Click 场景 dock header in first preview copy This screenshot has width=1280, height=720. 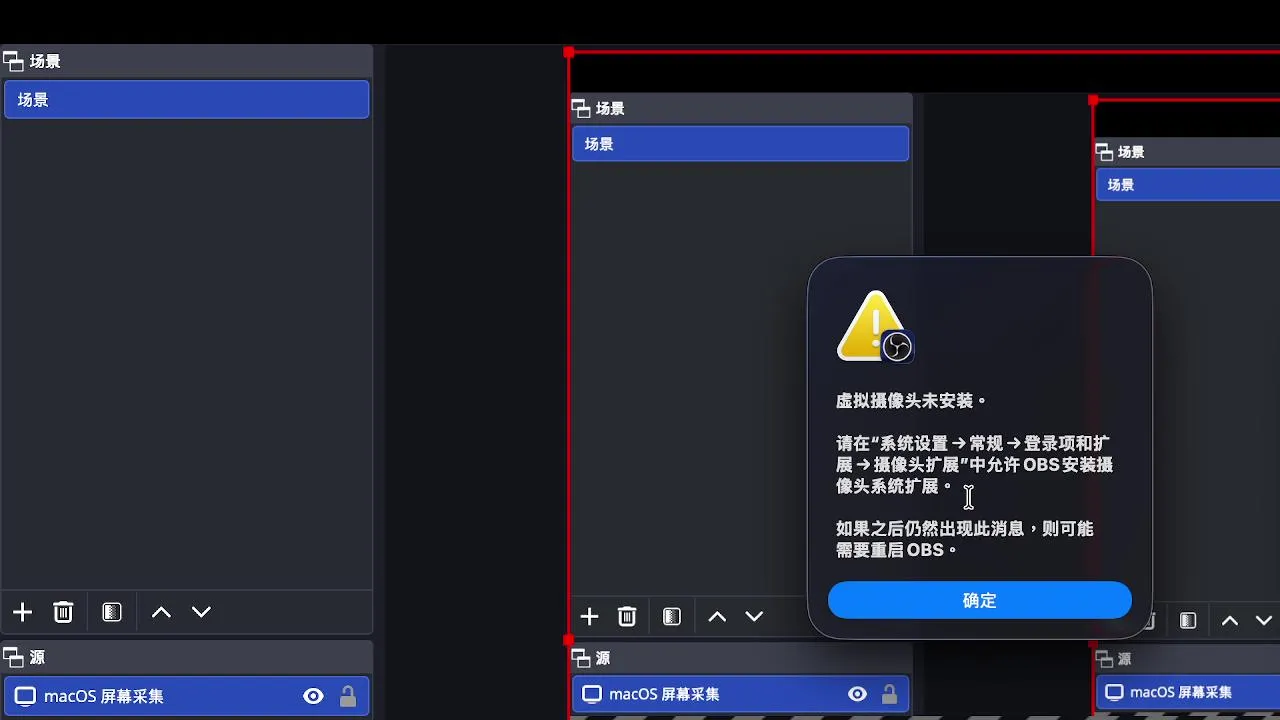pos(740,108)
